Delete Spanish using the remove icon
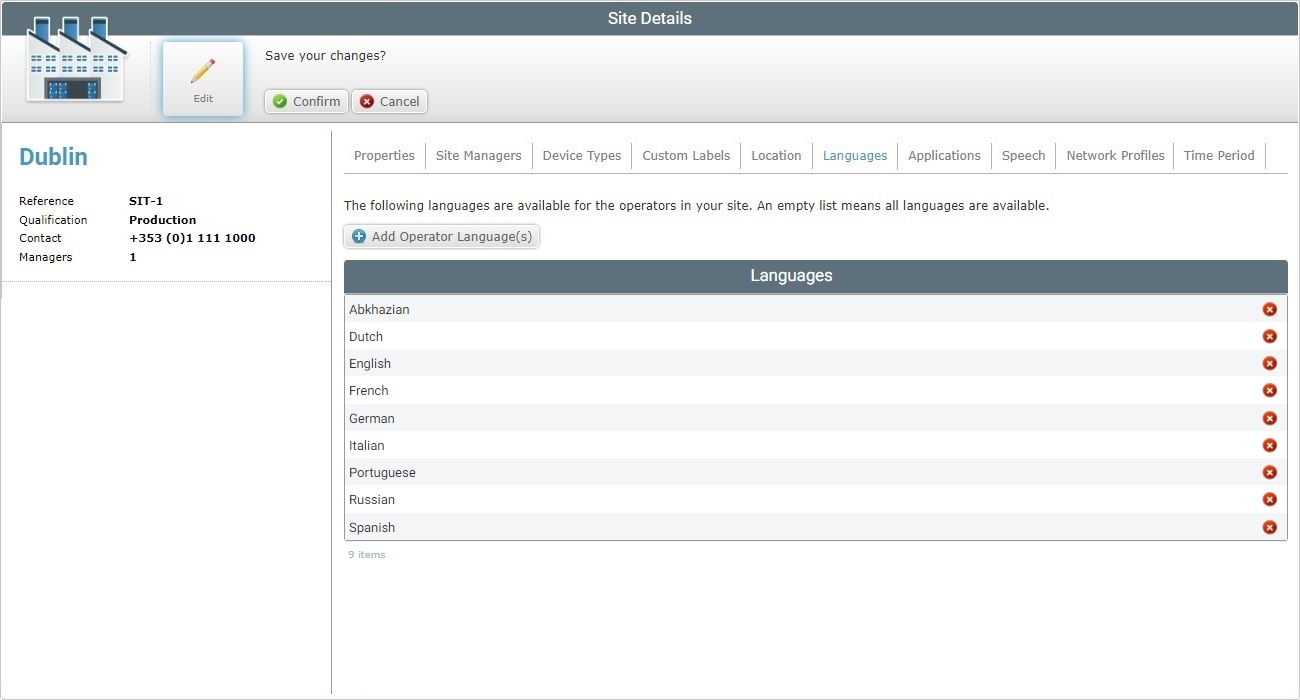Viewport: 1300px width, 700px height. click(1270, 527)
